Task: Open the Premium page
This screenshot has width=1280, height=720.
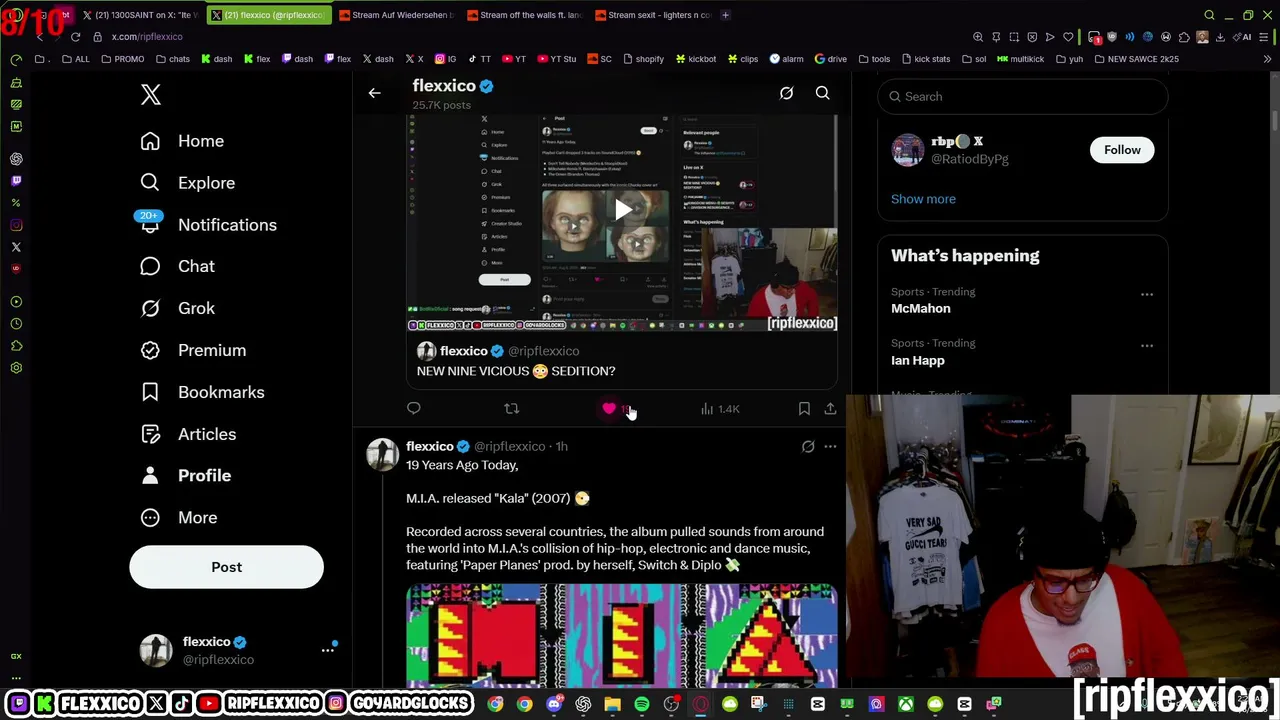Action: (193, 350)
